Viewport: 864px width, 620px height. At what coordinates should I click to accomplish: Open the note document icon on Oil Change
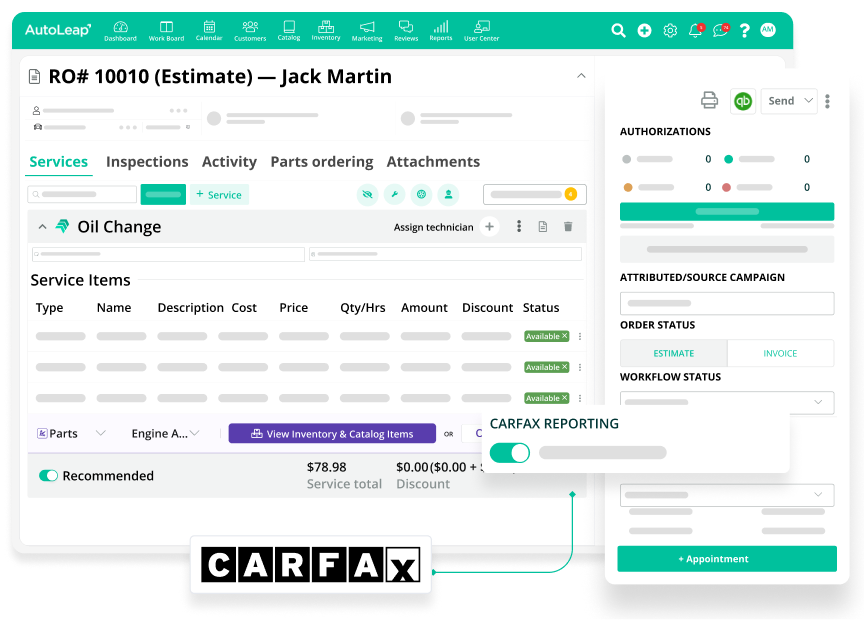(543, 227)
